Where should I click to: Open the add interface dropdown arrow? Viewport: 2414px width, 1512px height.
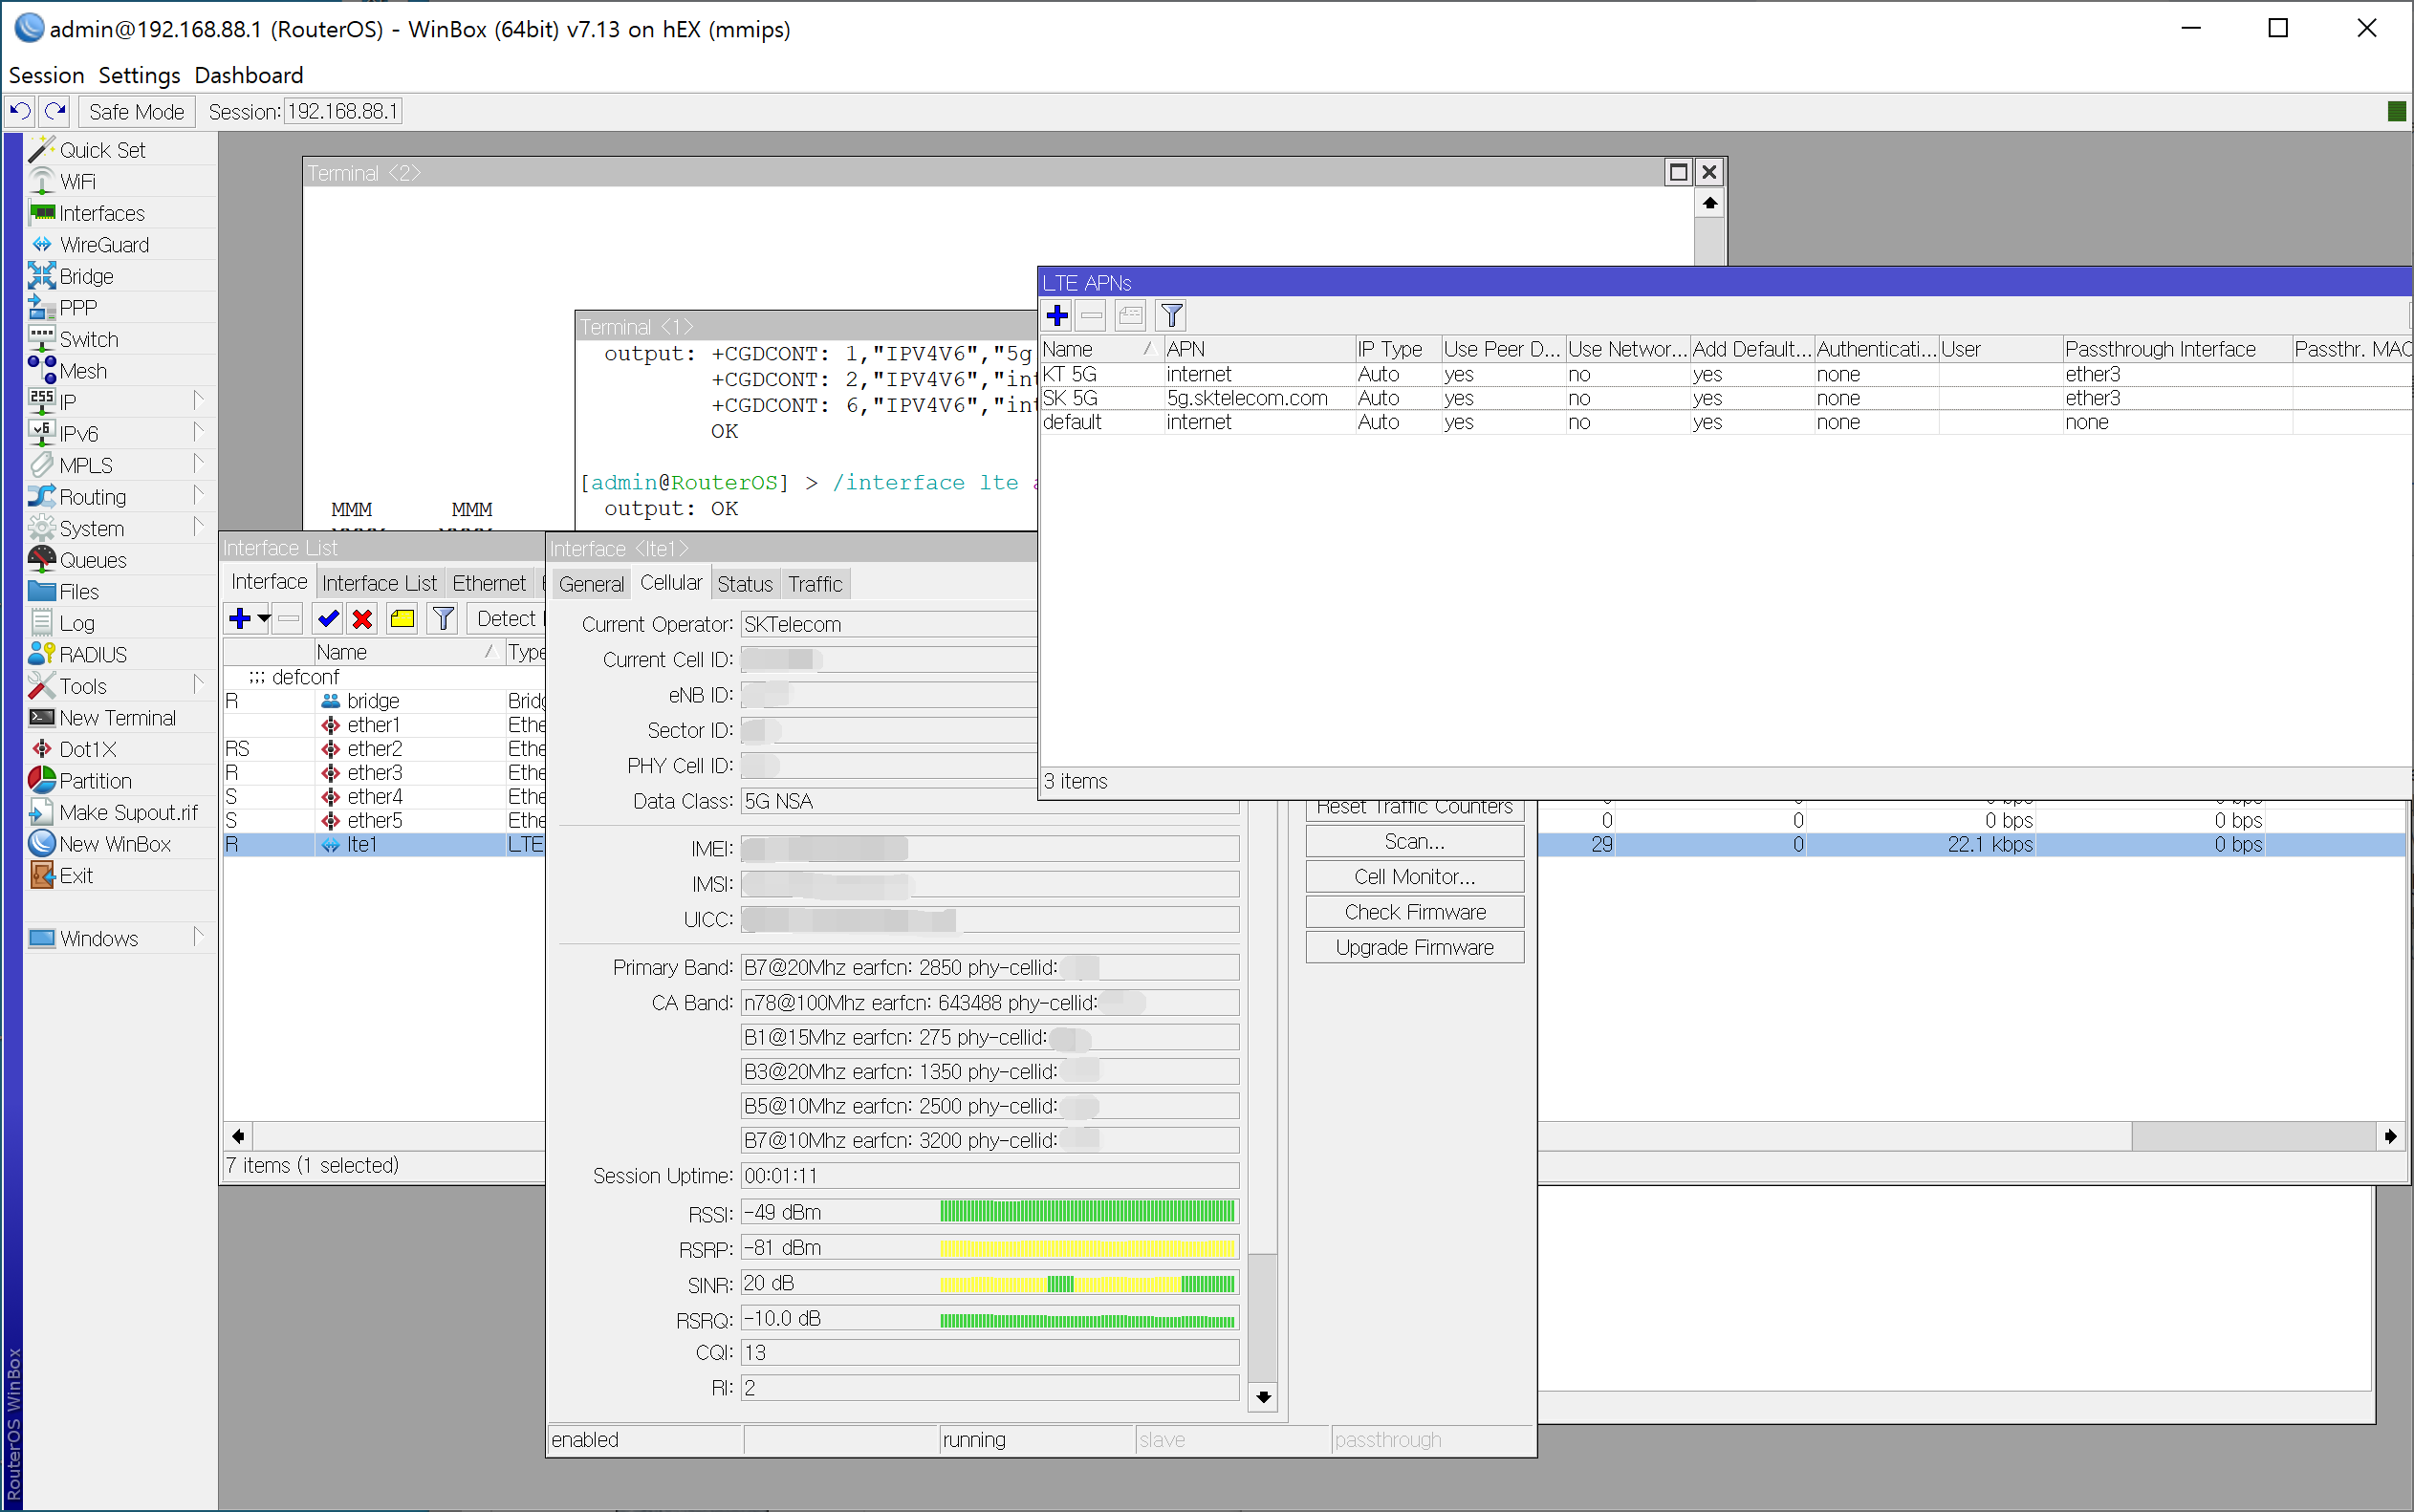[x=264, y=619]
